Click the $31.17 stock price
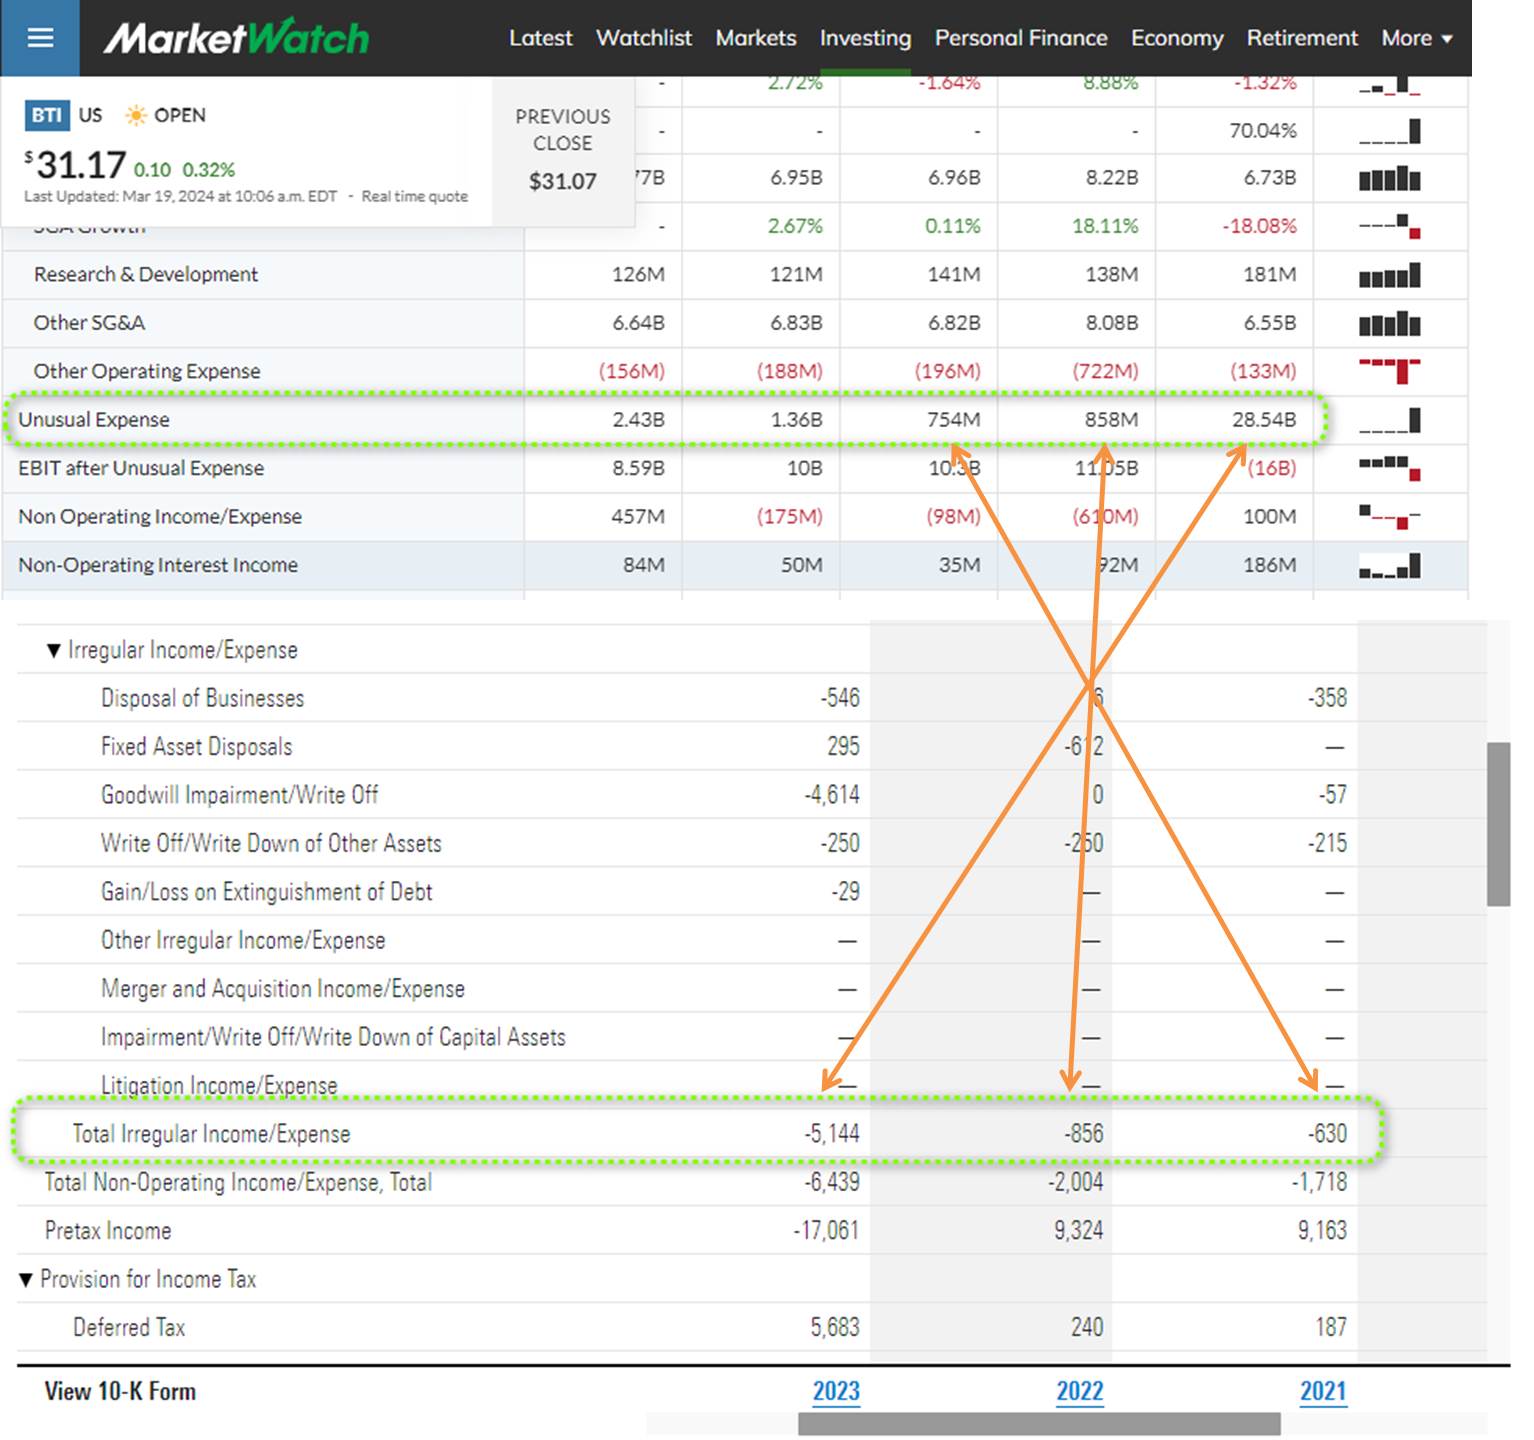Image resolution: width=1534 pixels, height=1440 pixels. coord(76,165)
